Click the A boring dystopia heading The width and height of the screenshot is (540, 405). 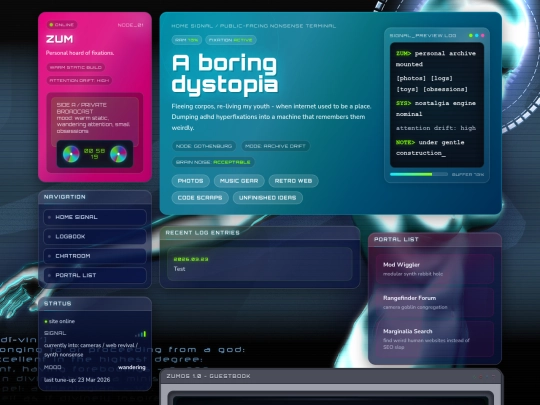[x=225, y=73]
